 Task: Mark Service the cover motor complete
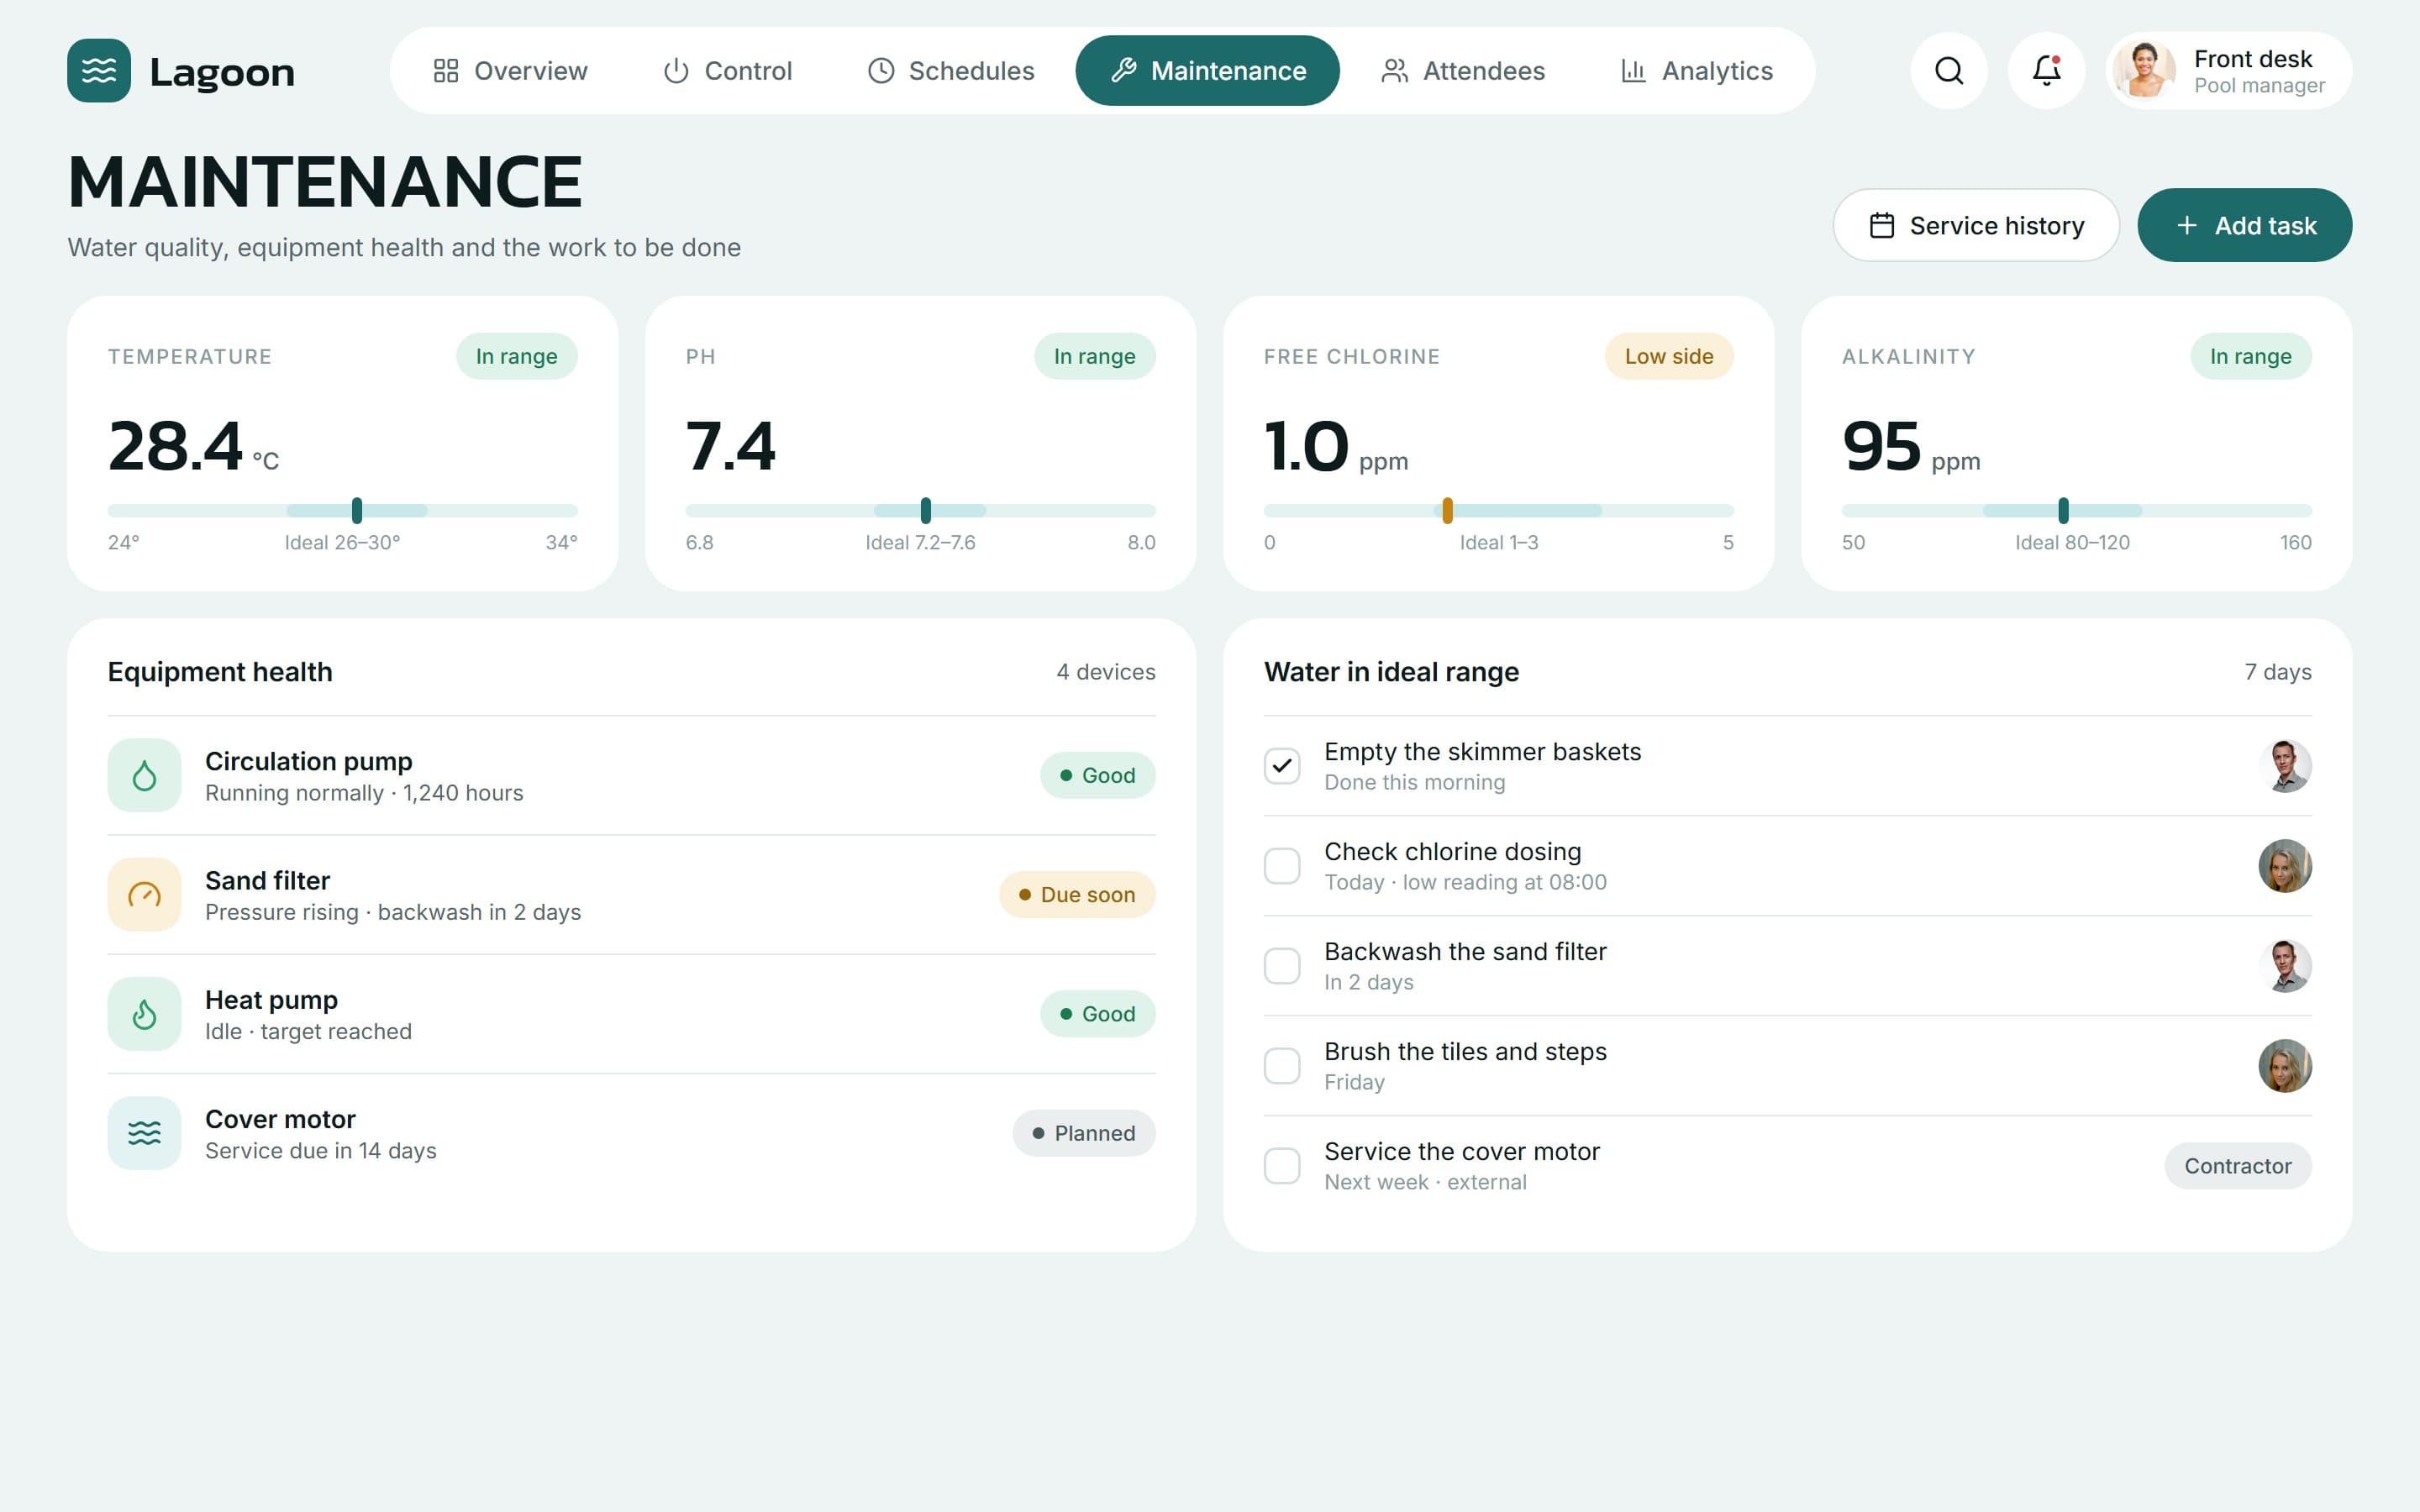[1282, 1166]
